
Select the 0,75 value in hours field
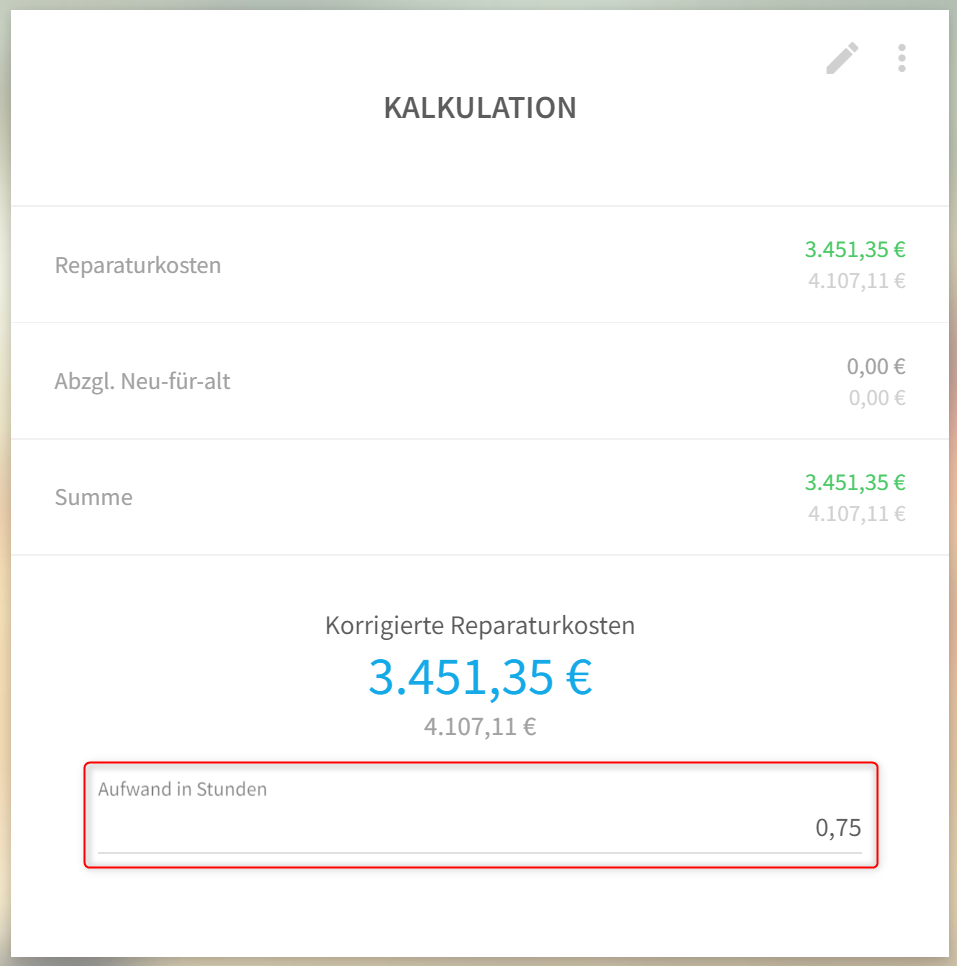[838, 828]
